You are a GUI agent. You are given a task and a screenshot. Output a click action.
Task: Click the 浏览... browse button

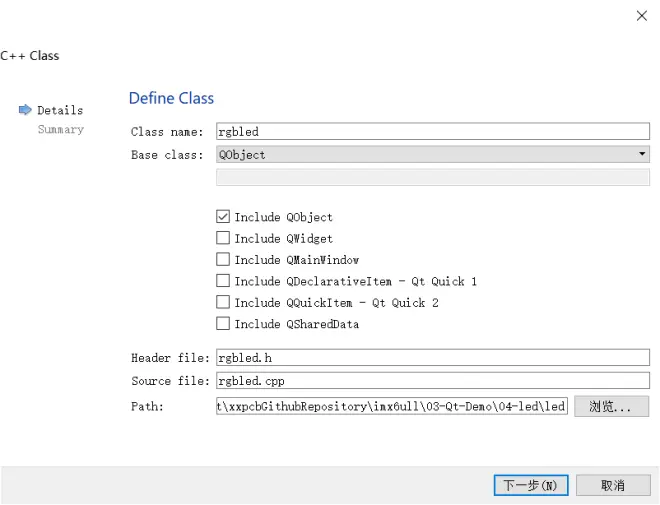click(612, 407)
